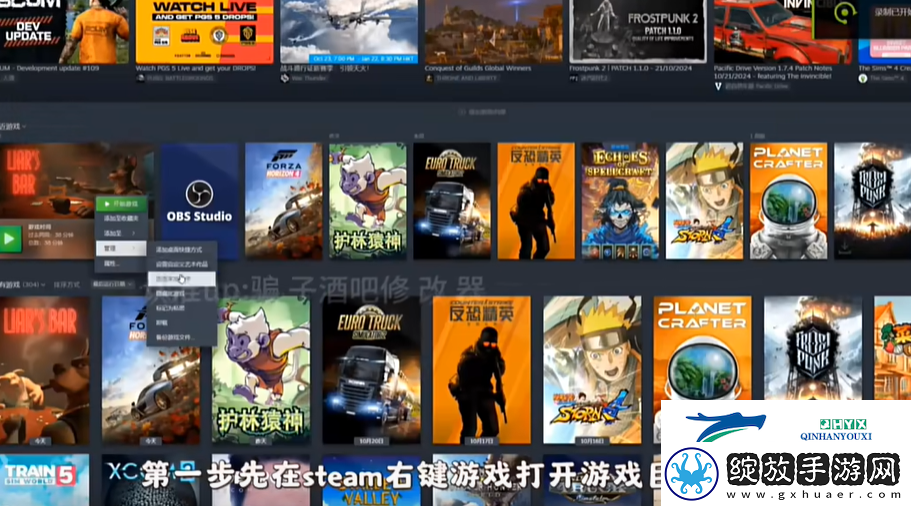Select Naruto Storm 4 in recent games shelf

pos(704,201)
